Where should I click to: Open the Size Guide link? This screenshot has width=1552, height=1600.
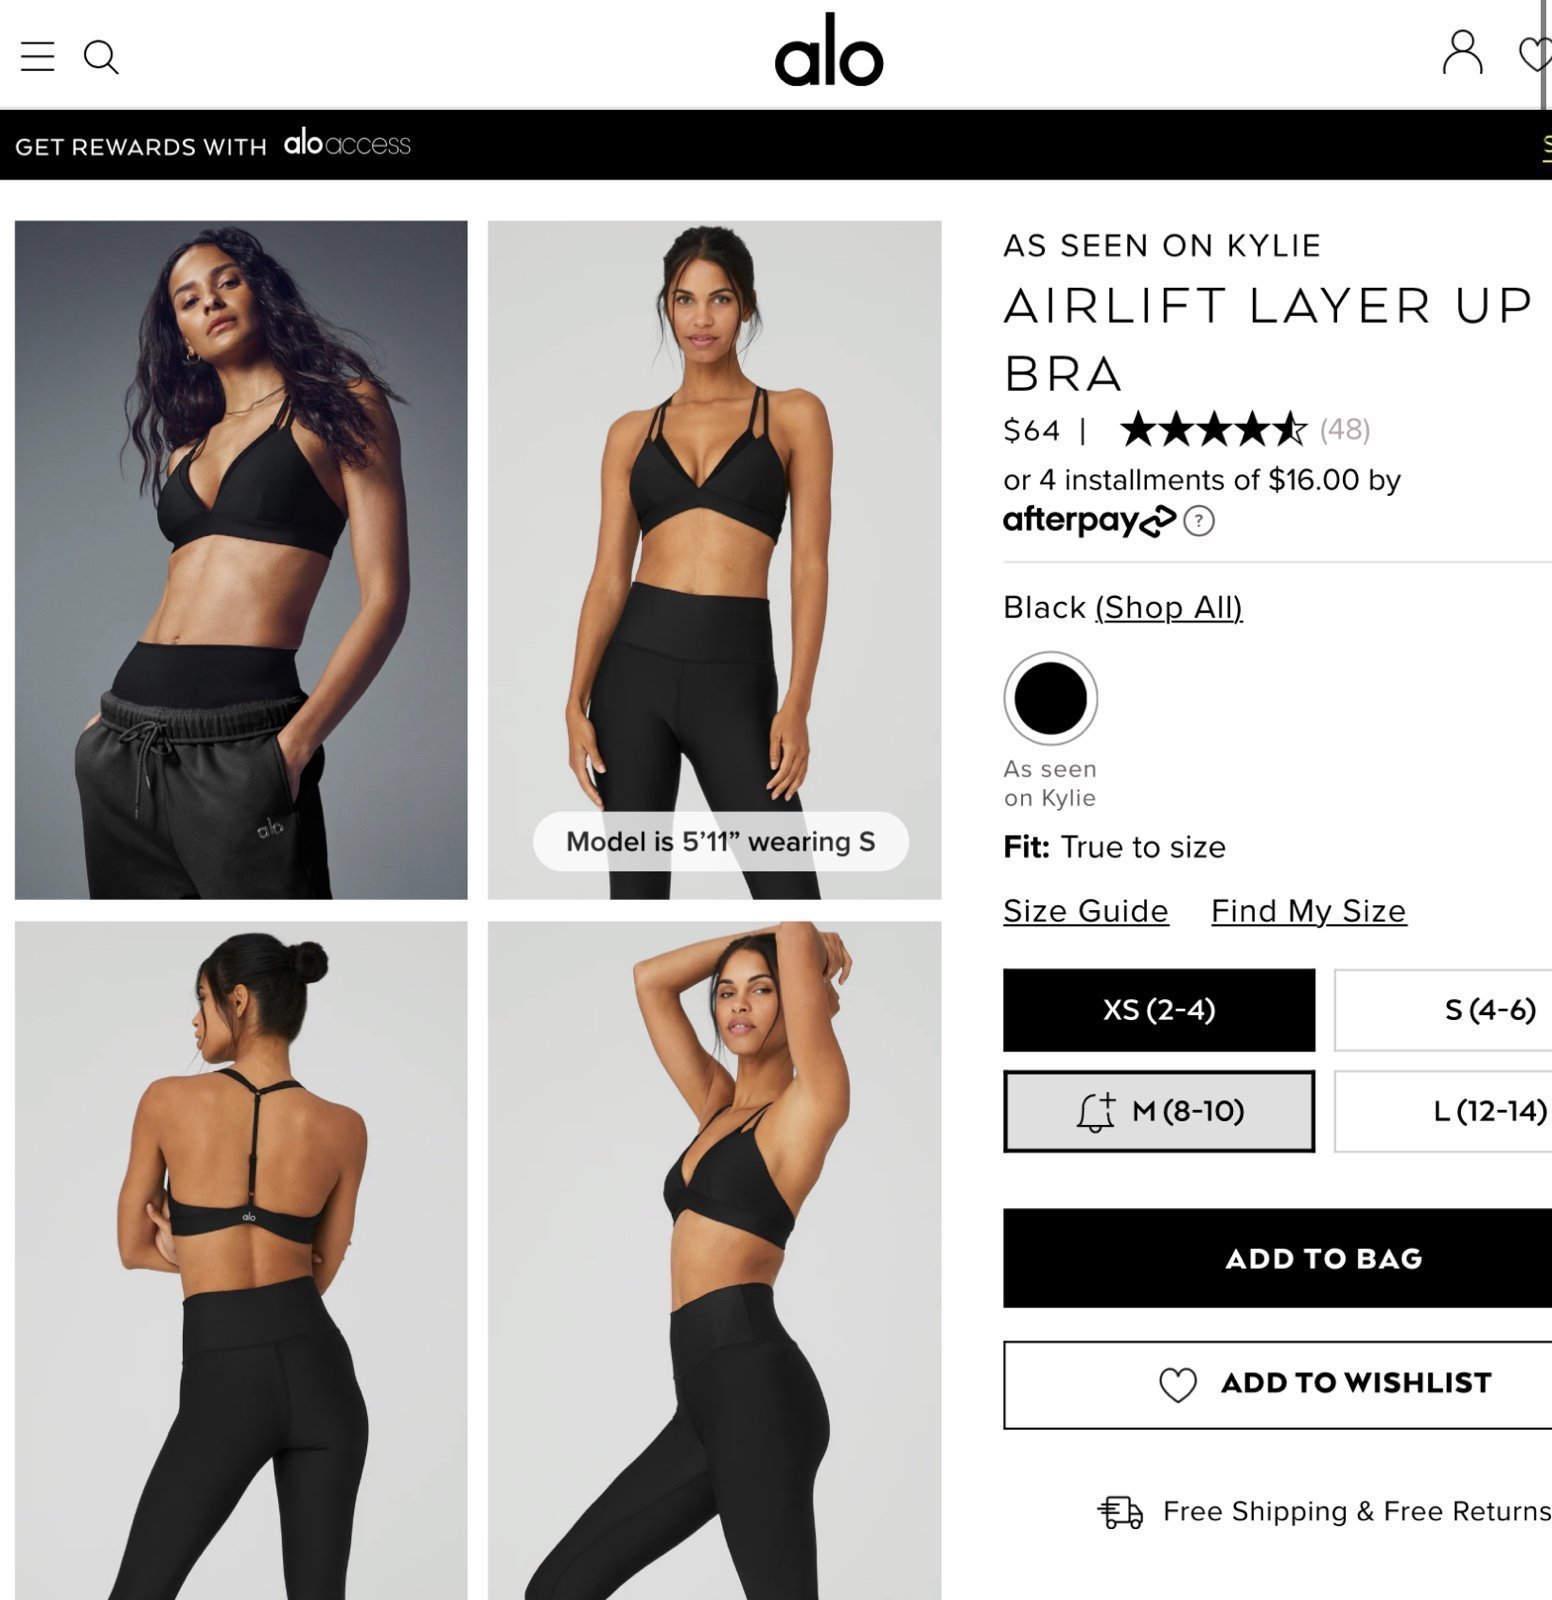click(1086, 911)
